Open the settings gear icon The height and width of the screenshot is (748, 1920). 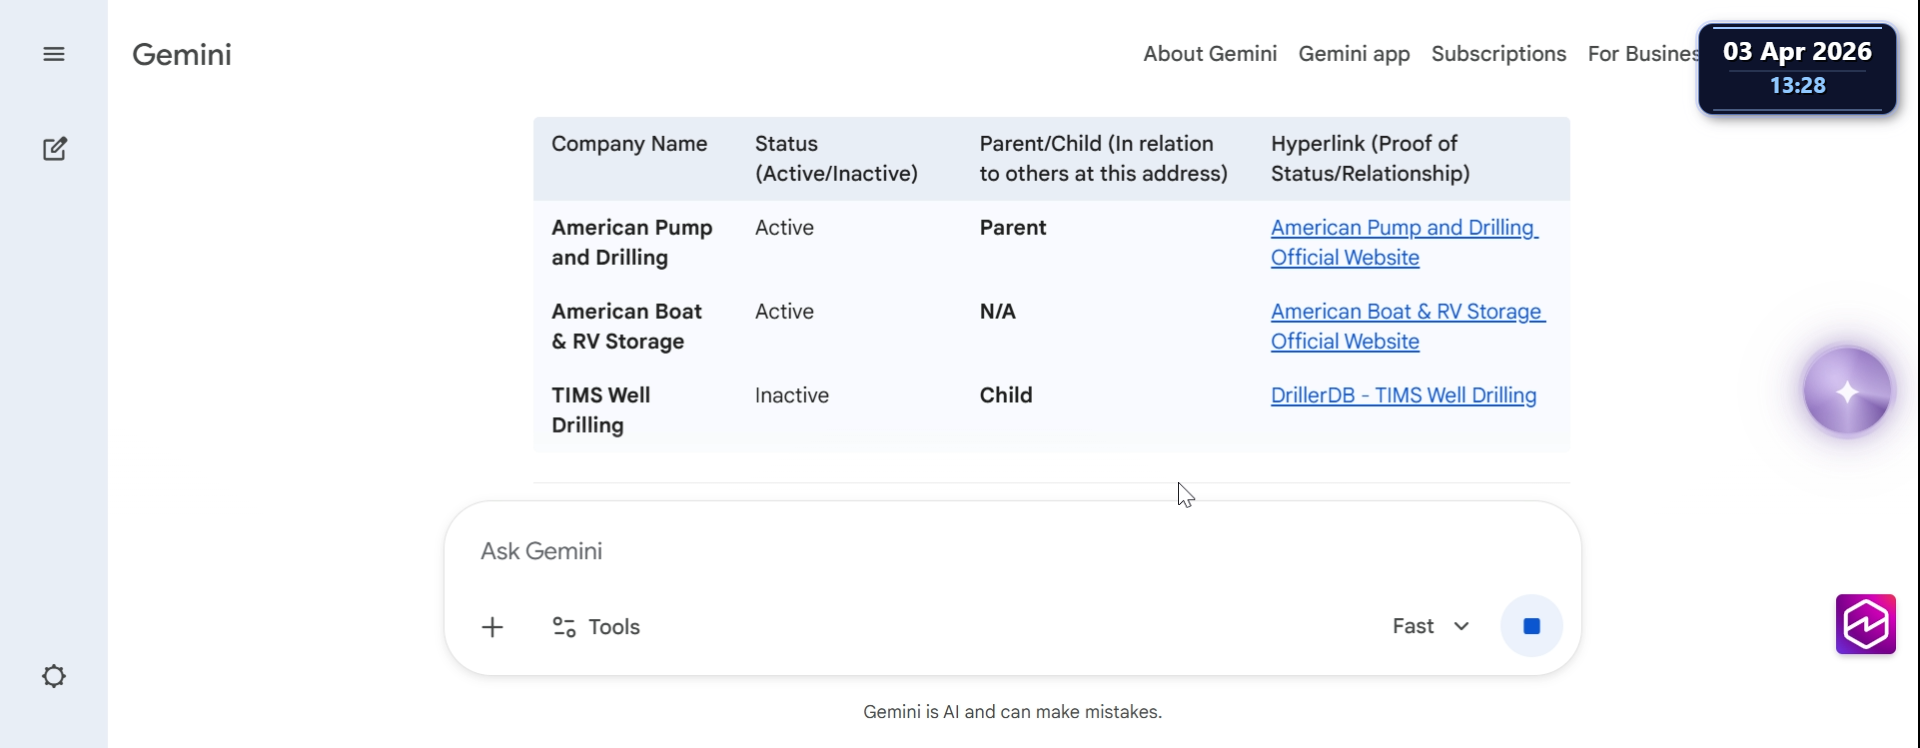point(54,676)
